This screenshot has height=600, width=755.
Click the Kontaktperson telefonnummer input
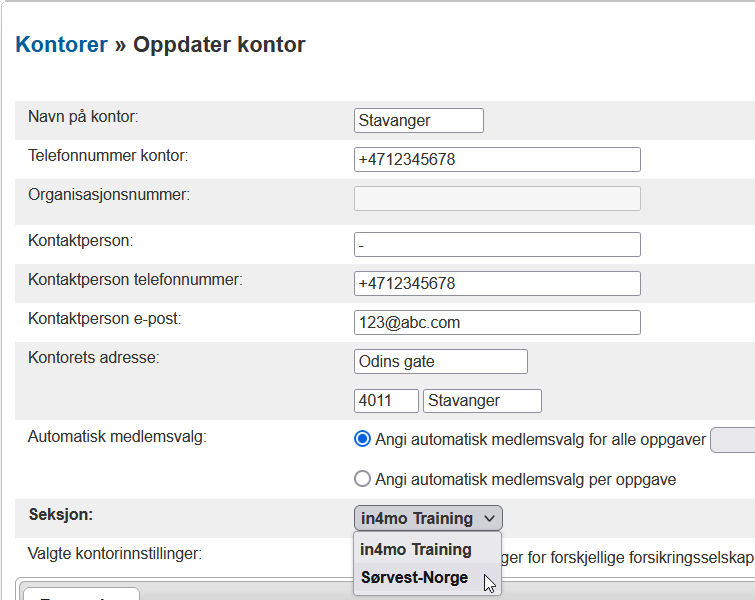497,284
